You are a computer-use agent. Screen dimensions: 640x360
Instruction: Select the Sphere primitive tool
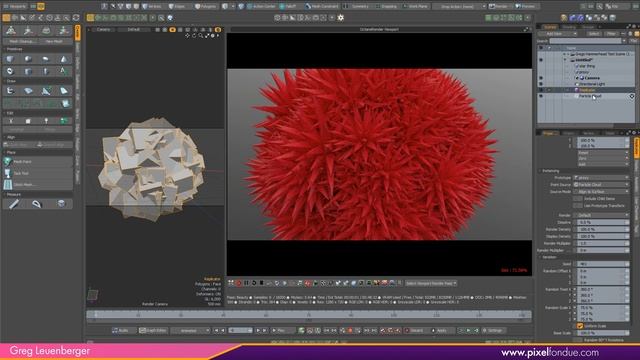(x=28, y=59)
